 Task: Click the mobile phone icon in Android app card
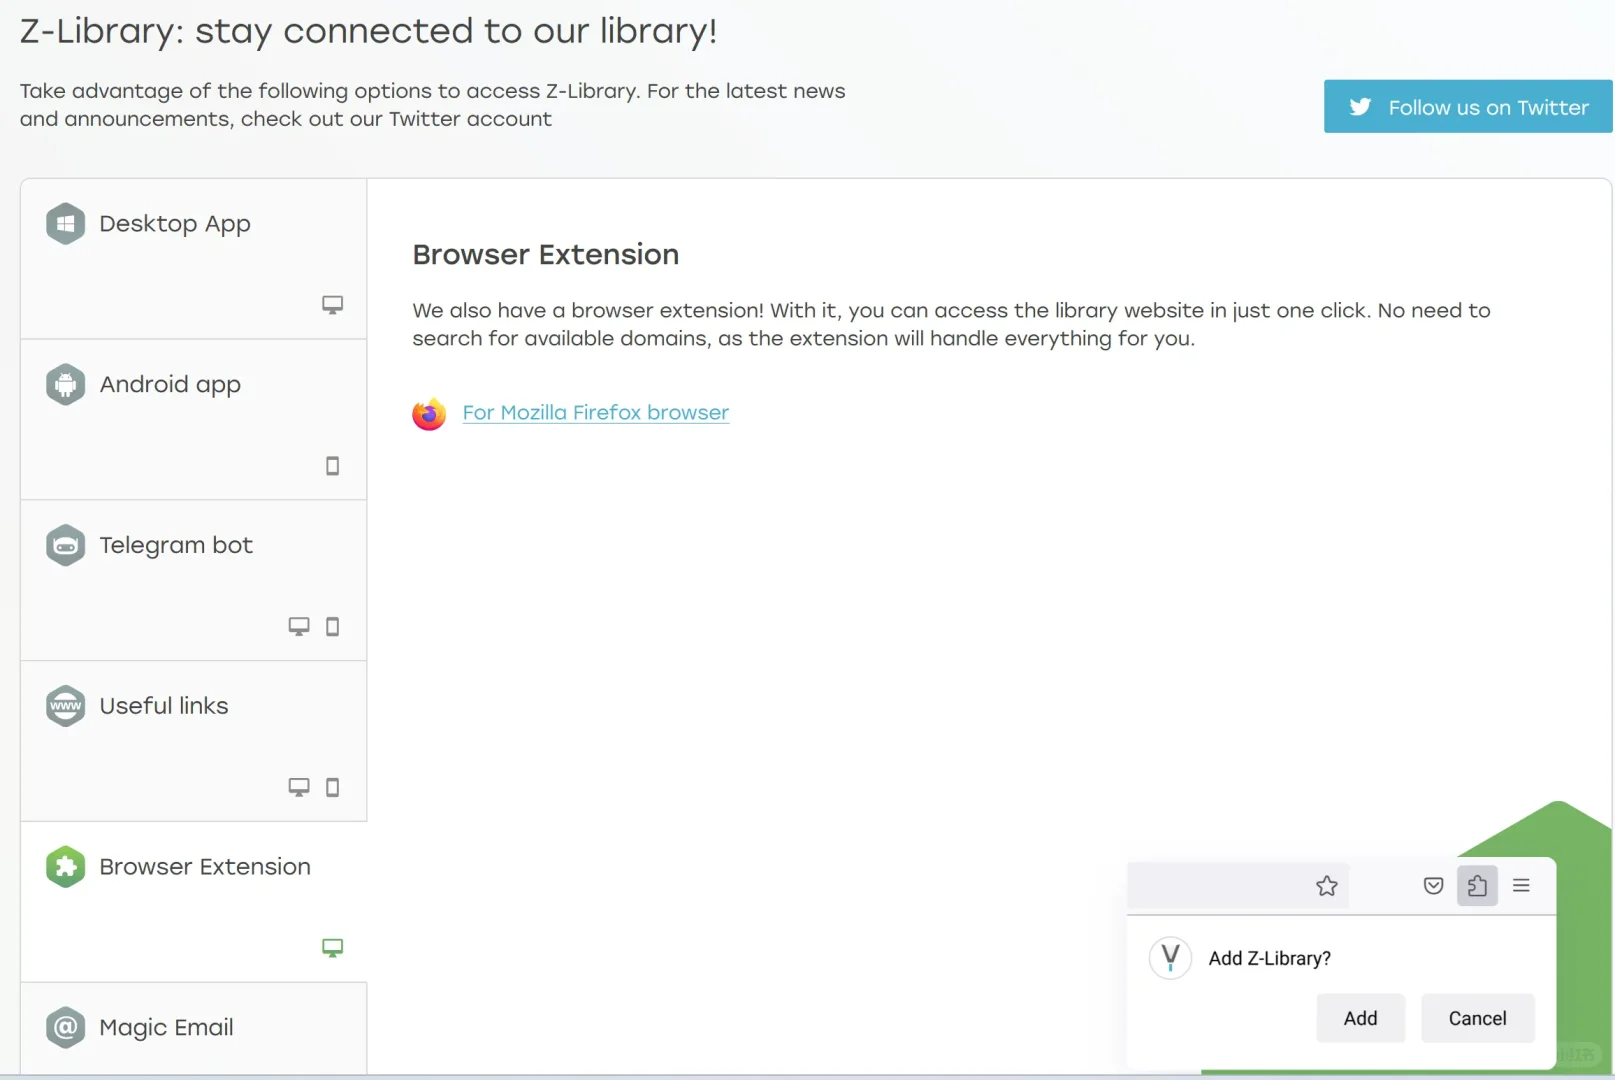(x=333, y=466)
